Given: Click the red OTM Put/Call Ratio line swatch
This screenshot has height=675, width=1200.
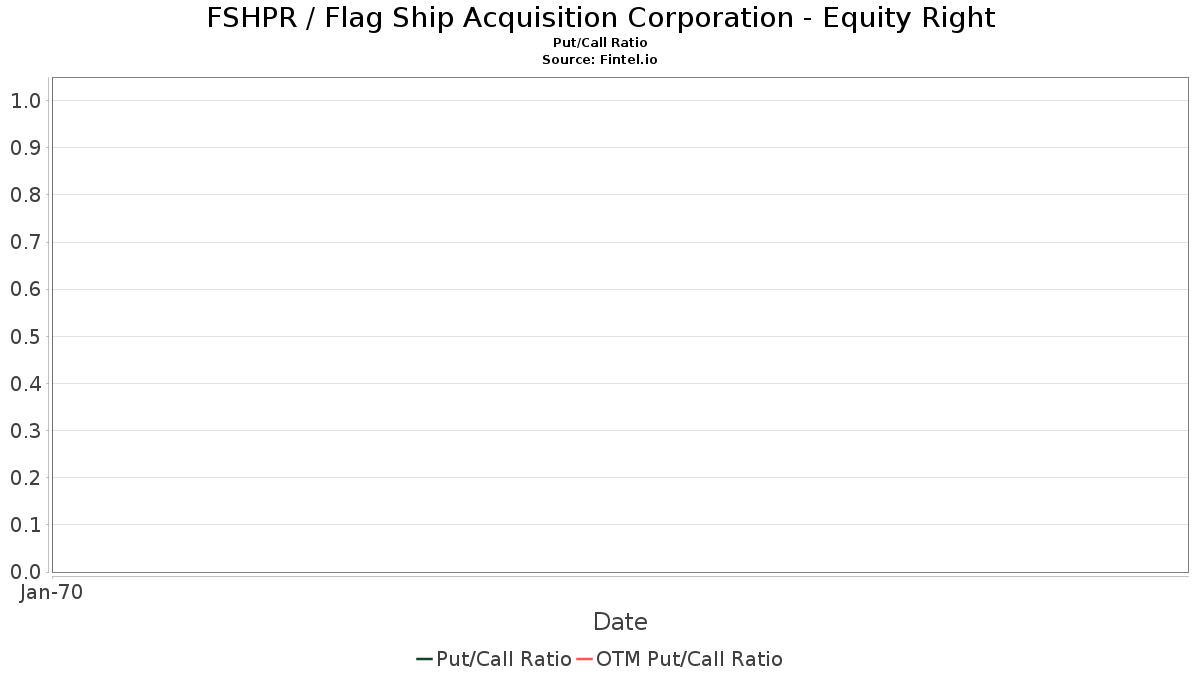Looking at the screenshot, I should tap(585, 659).
